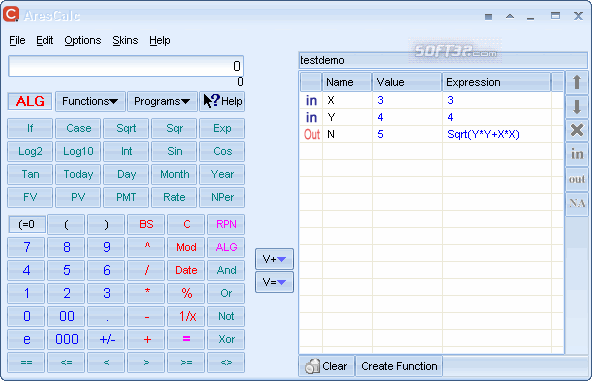The image size is (592, 381).
Task: Click the red C clear key
Action: pyautogui.click(x=186, y=224)
